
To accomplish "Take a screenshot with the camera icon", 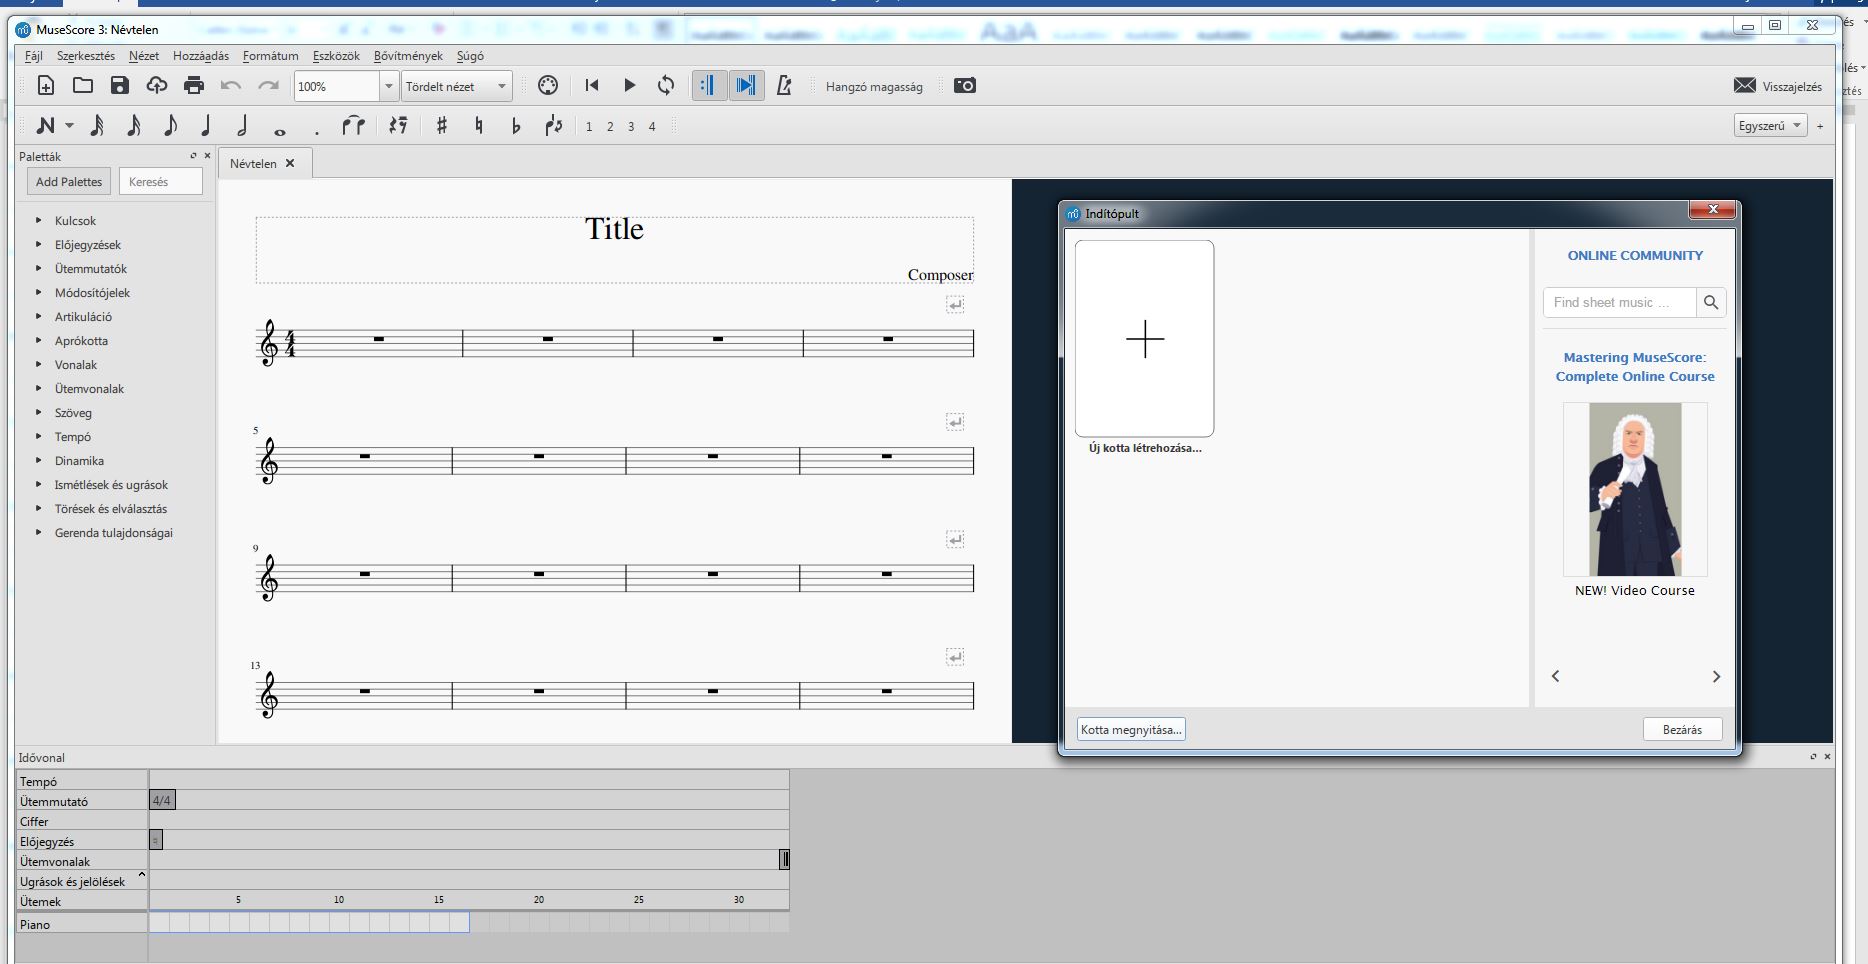I will pyautogui.click(x=964, y=86).
